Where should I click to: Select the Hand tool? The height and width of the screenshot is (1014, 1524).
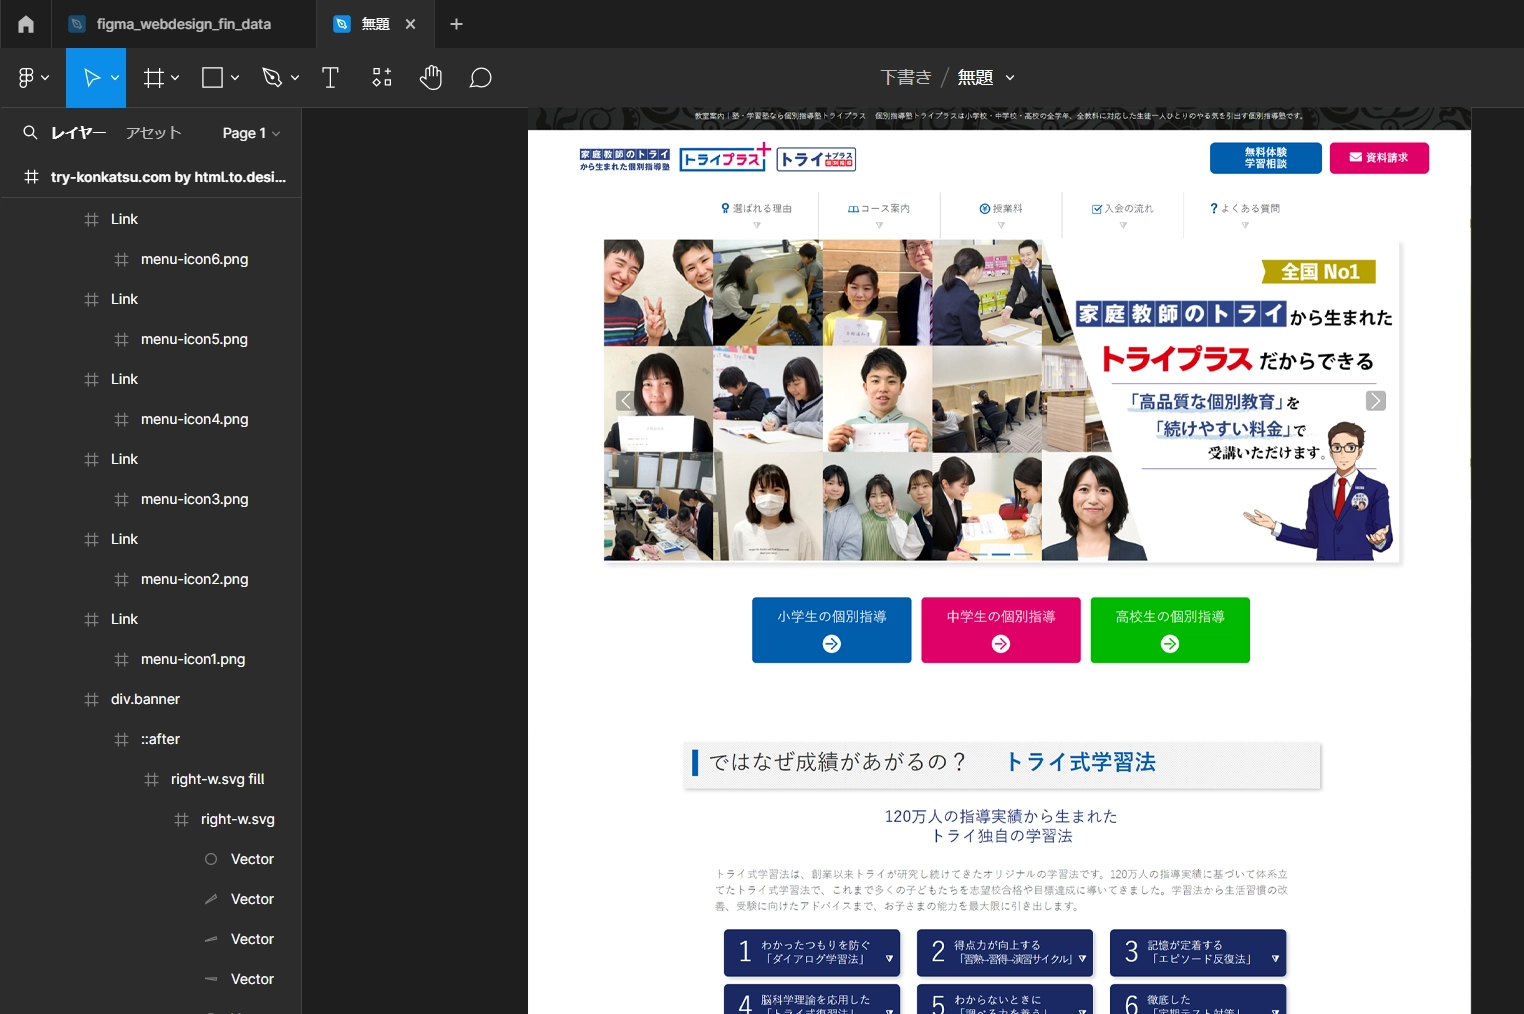click(431, 77)
